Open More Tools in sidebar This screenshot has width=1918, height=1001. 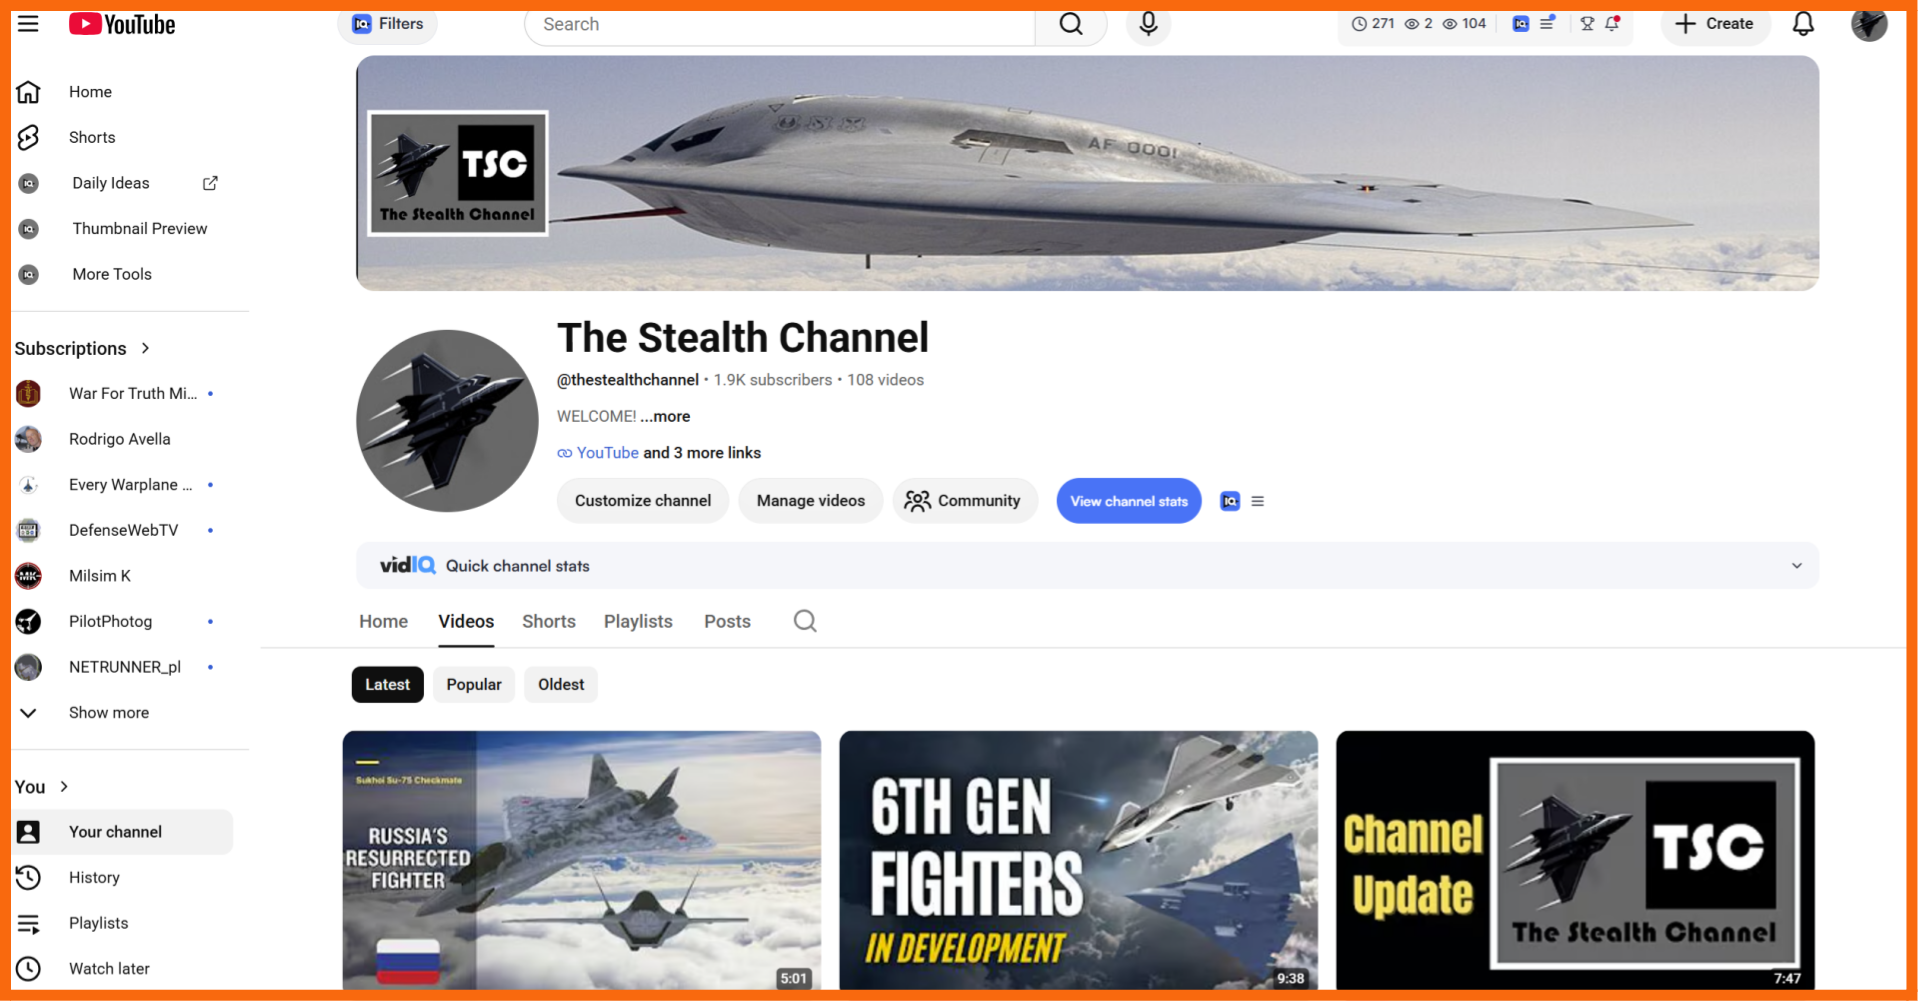pyautogui.click(x=122, y=274)
